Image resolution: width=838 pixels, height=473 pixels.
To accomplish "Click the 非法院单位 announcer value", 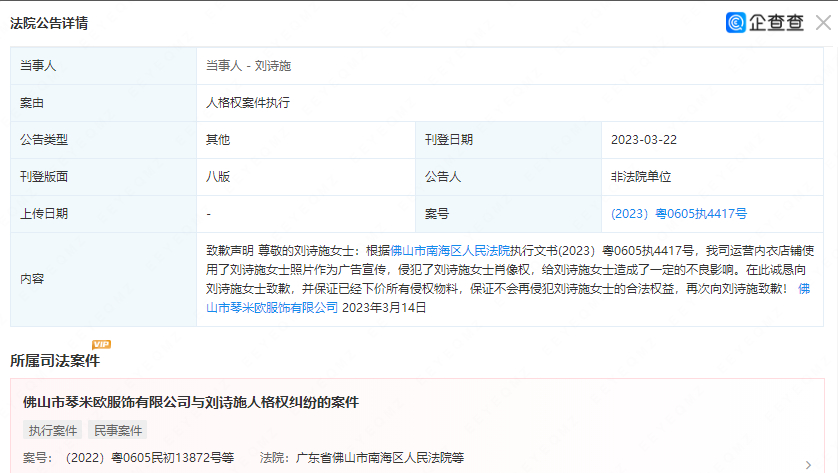I will (x=641, y=177).
